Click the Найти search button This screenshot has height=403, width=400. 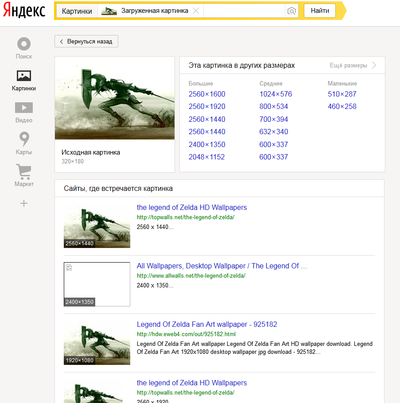pos(320,11)
